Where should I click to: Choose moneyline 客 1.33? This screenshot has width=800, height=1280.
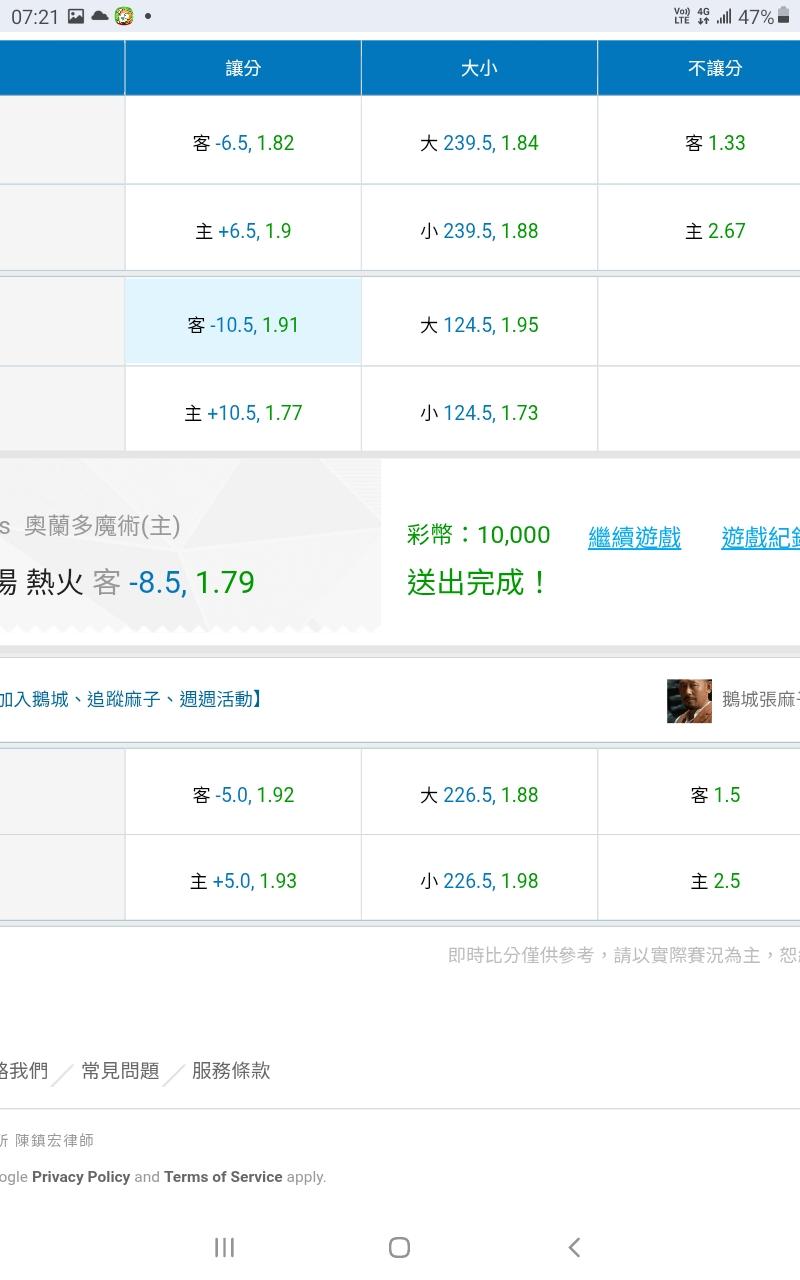pyautogui.click(x=715, y=143)
